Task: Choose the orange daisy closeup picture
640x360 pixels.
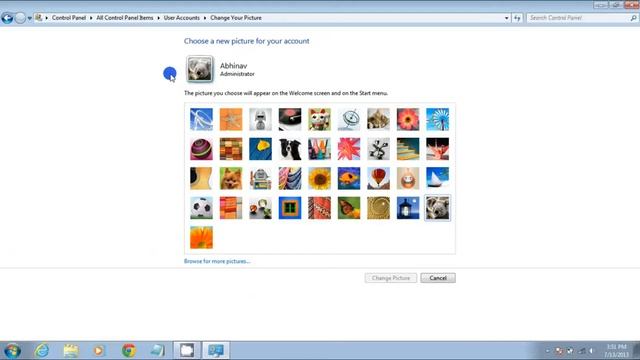Action: pyautogui.click(x=201, y=238)
